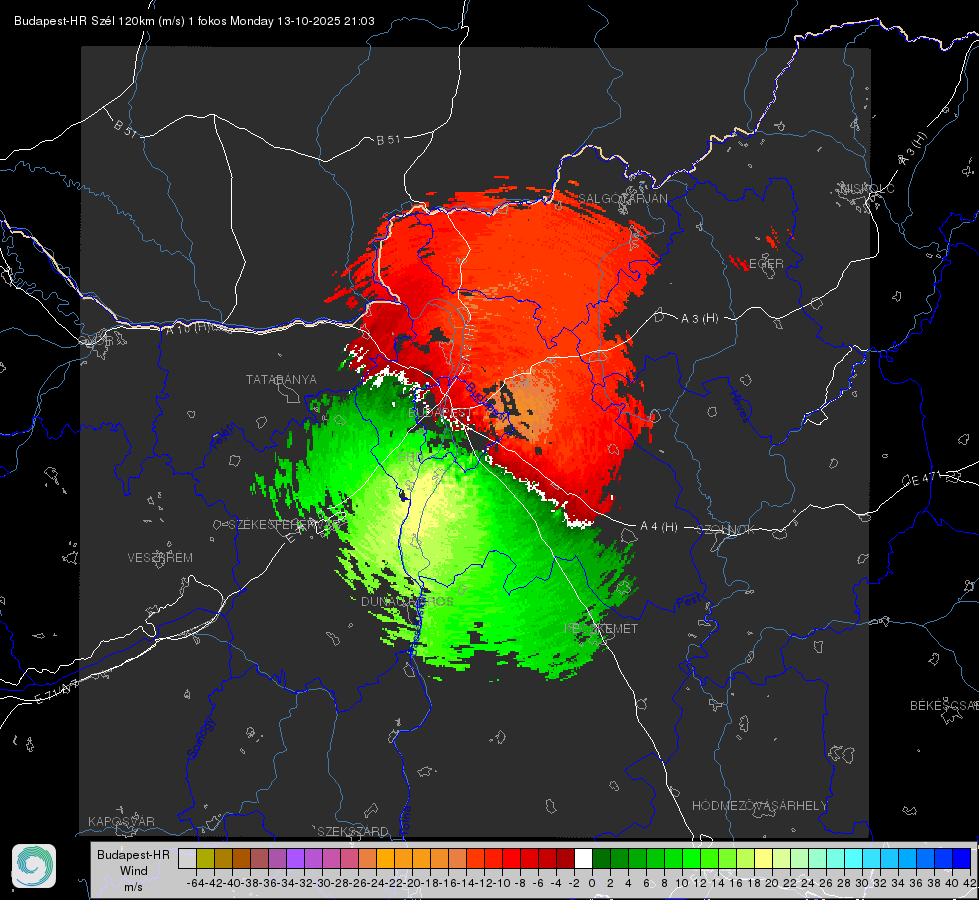Click the swirl logo icon at bottom left

click(x=34, y=866)
